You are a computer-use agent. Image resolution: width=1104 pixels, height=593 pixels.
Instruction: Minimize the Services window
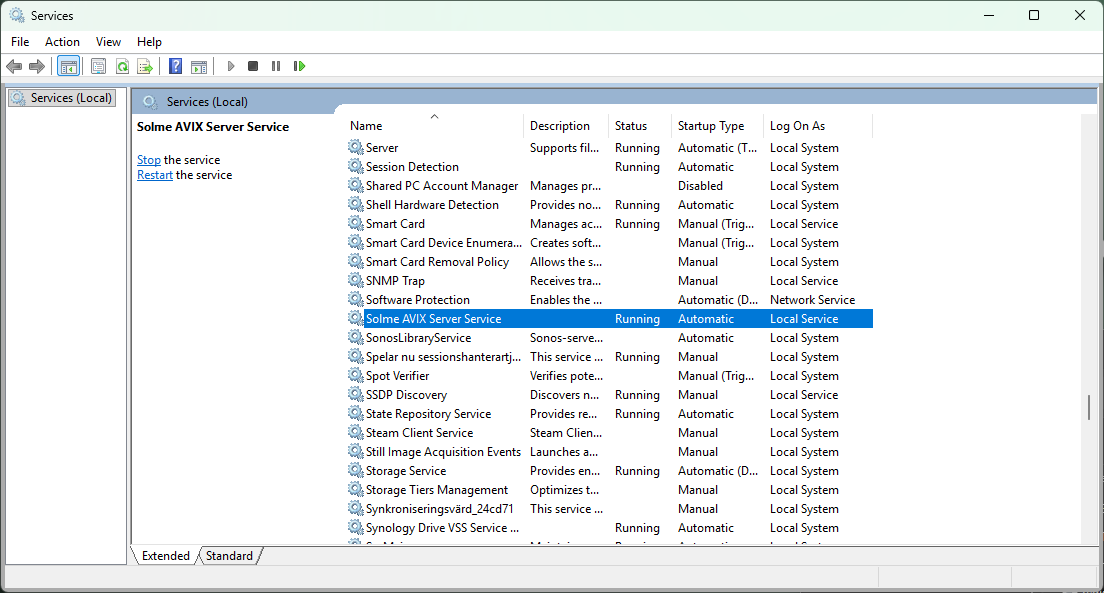[989, 15]
